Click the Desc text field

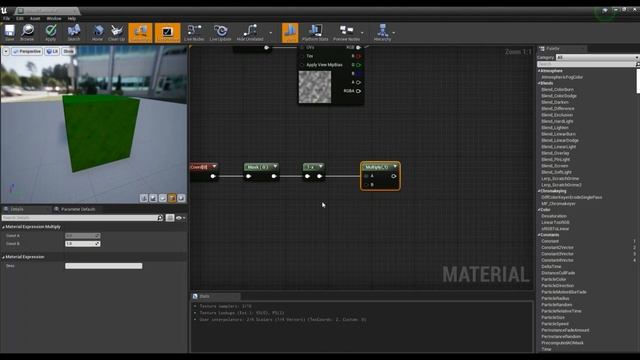coord(104,266)
